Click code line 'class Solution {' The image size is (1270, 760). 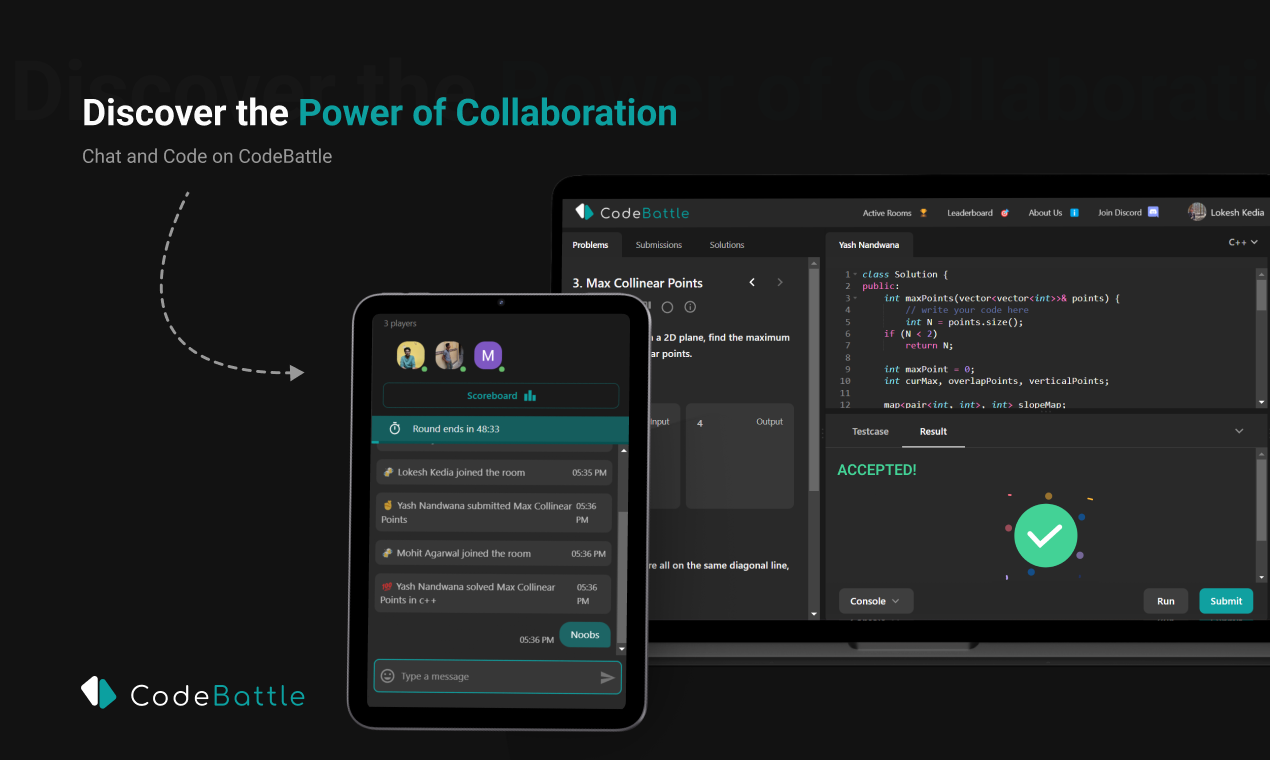coord(905,274)
